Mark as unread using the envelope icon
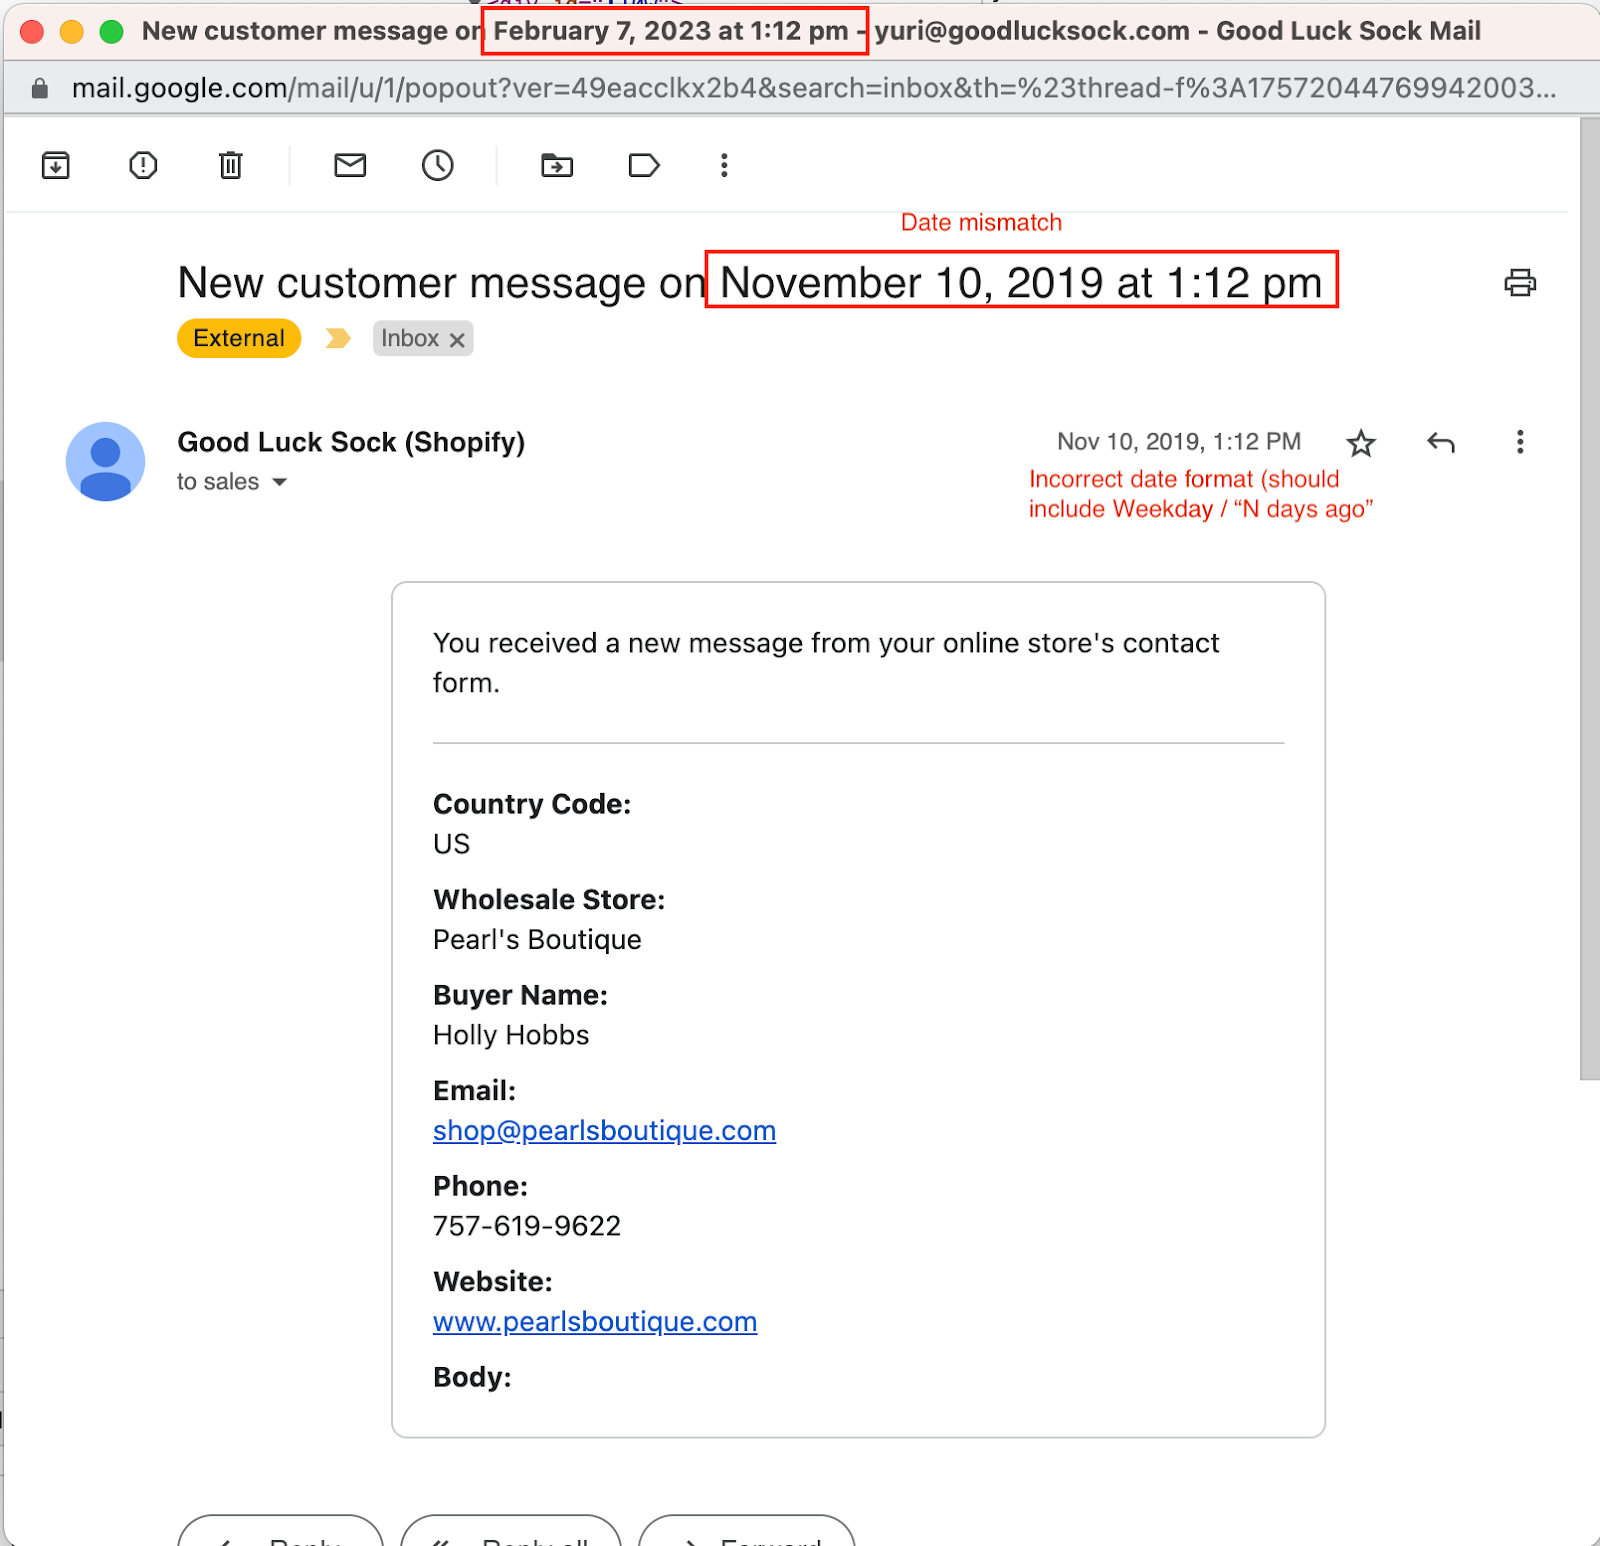The image size is (1600, 1546). click(x=350, y=165)
